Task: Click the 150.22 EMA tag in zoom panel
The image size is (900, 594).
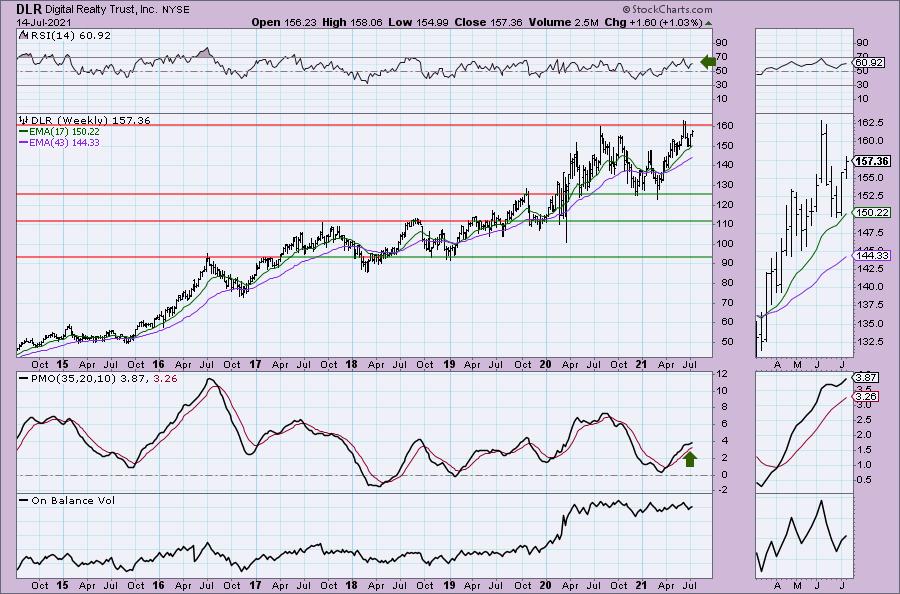Action: (x=872, y=212)
